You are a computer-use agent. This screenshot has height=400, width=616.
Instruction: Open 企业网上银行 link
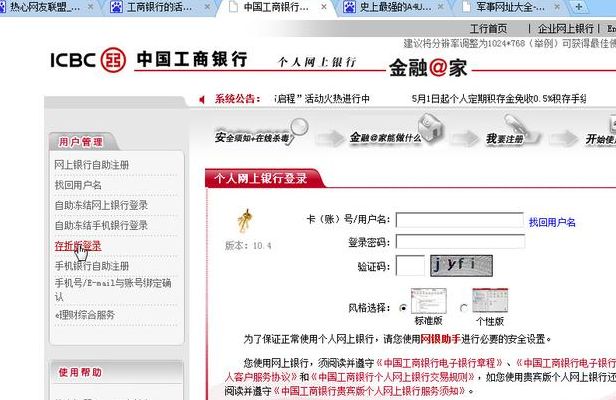(x=566, y=29)
